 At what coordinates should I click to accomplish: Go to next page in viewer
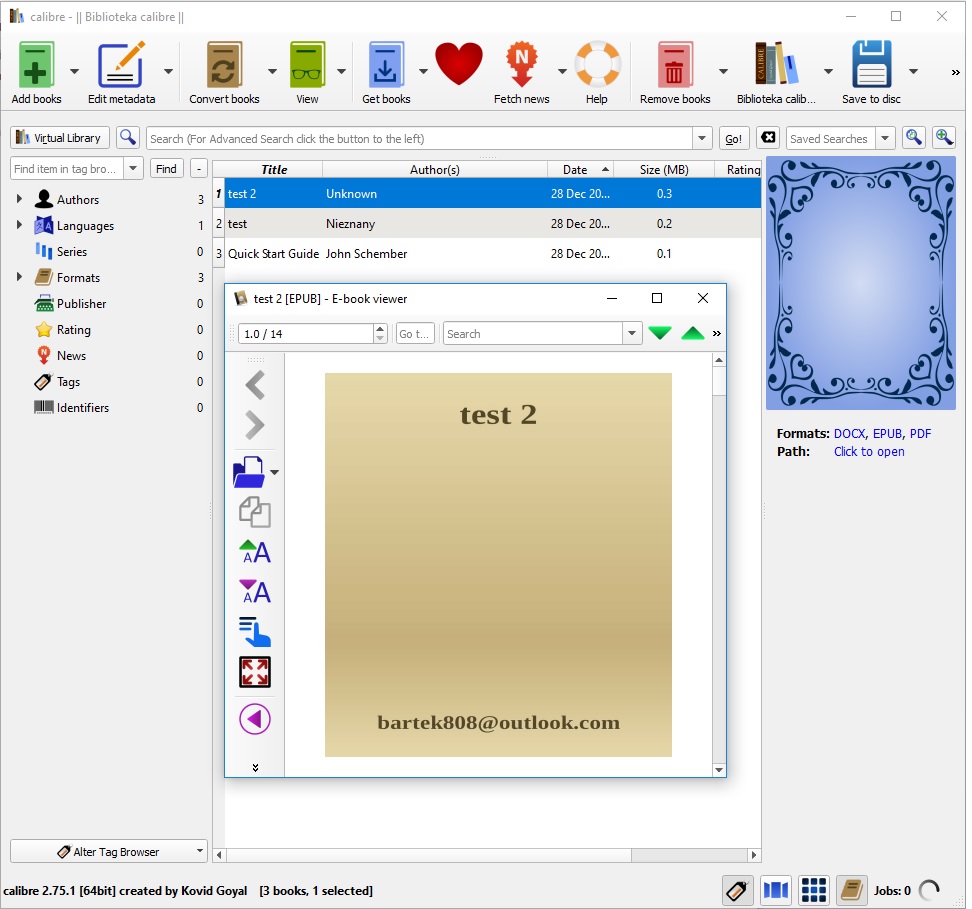tap(255, 425)
